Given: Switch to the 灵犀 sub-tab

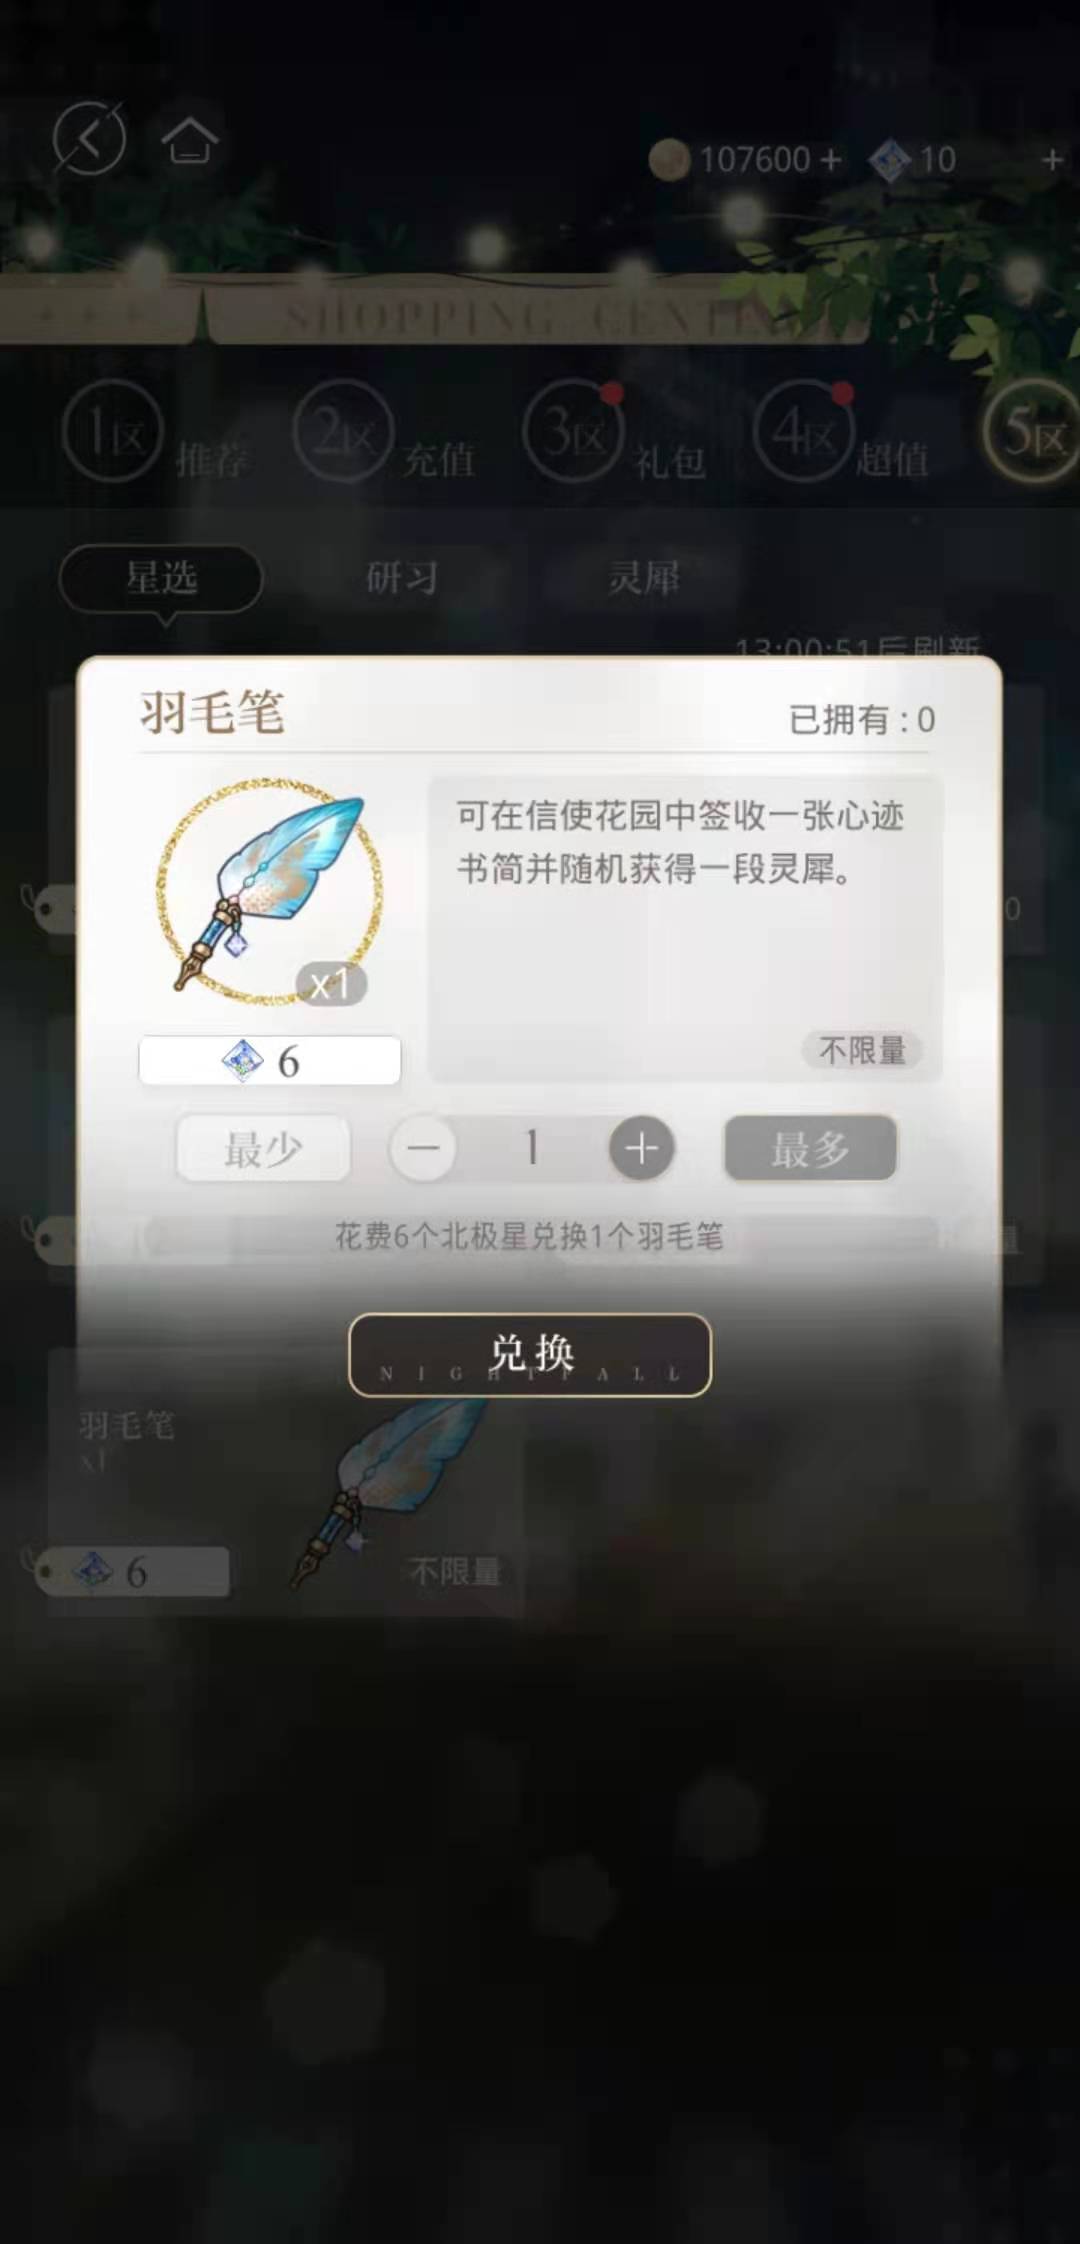Looking at the screenshot, I should 644,577.
